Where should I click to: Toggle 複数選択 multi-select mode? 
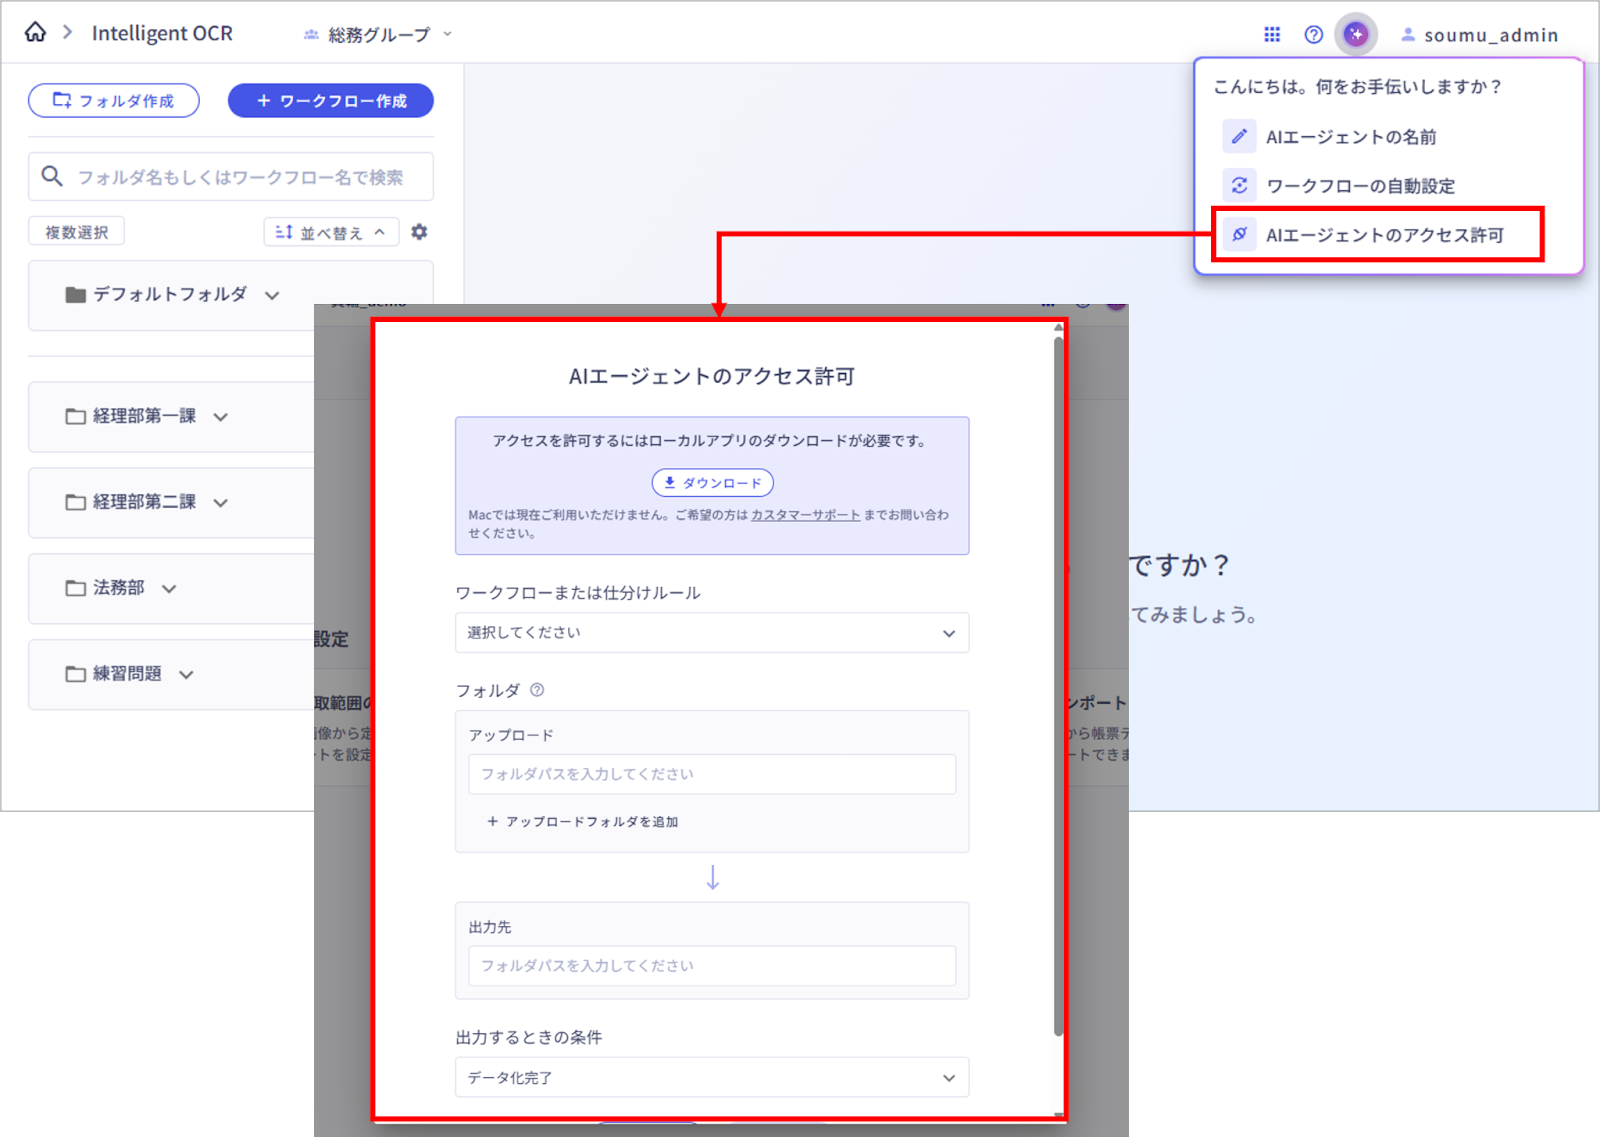coord(75,231)
